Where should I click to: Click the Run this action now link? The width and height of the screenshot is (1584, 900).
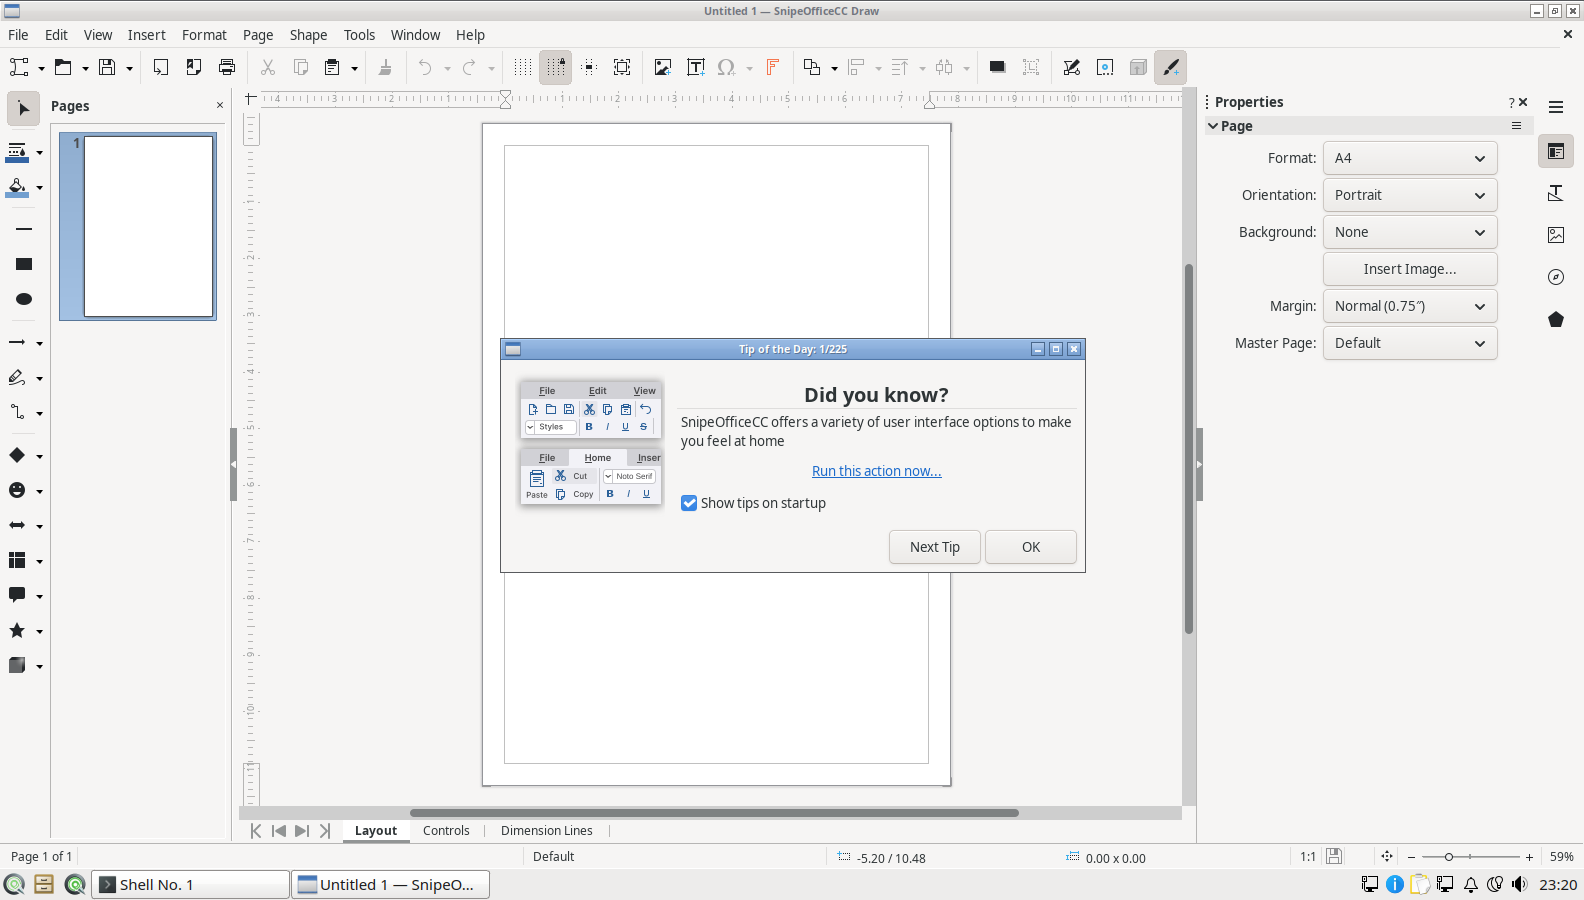point(877,471)
